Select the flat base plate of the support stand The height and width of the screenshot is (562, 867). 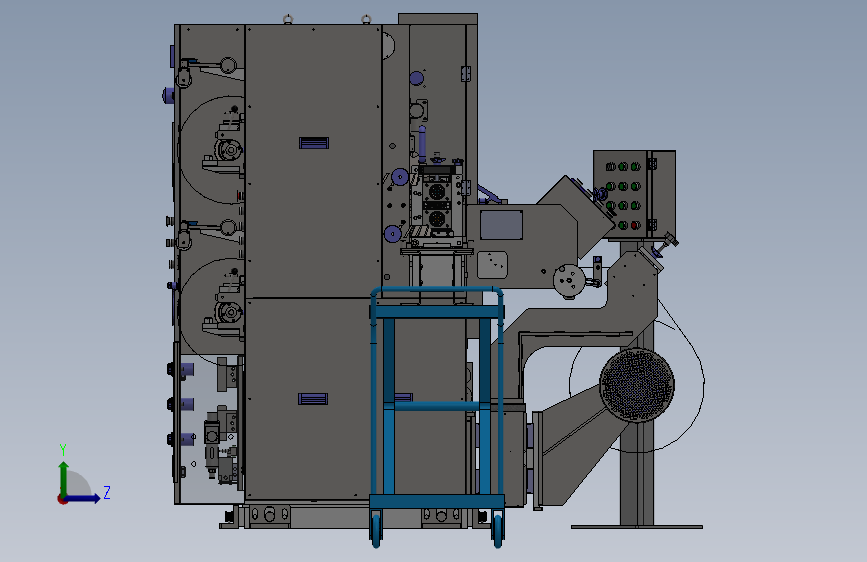point(637,527)
